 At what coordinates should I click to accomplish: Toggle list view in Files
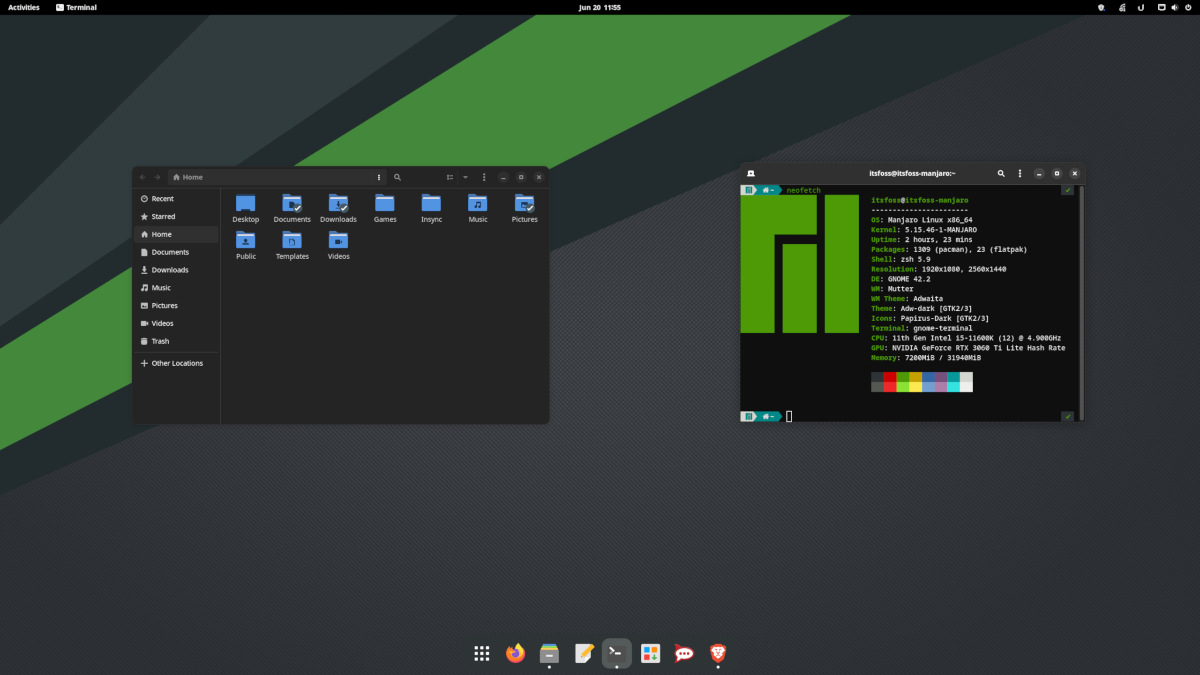pyautogui.click(x=450, y=177)
